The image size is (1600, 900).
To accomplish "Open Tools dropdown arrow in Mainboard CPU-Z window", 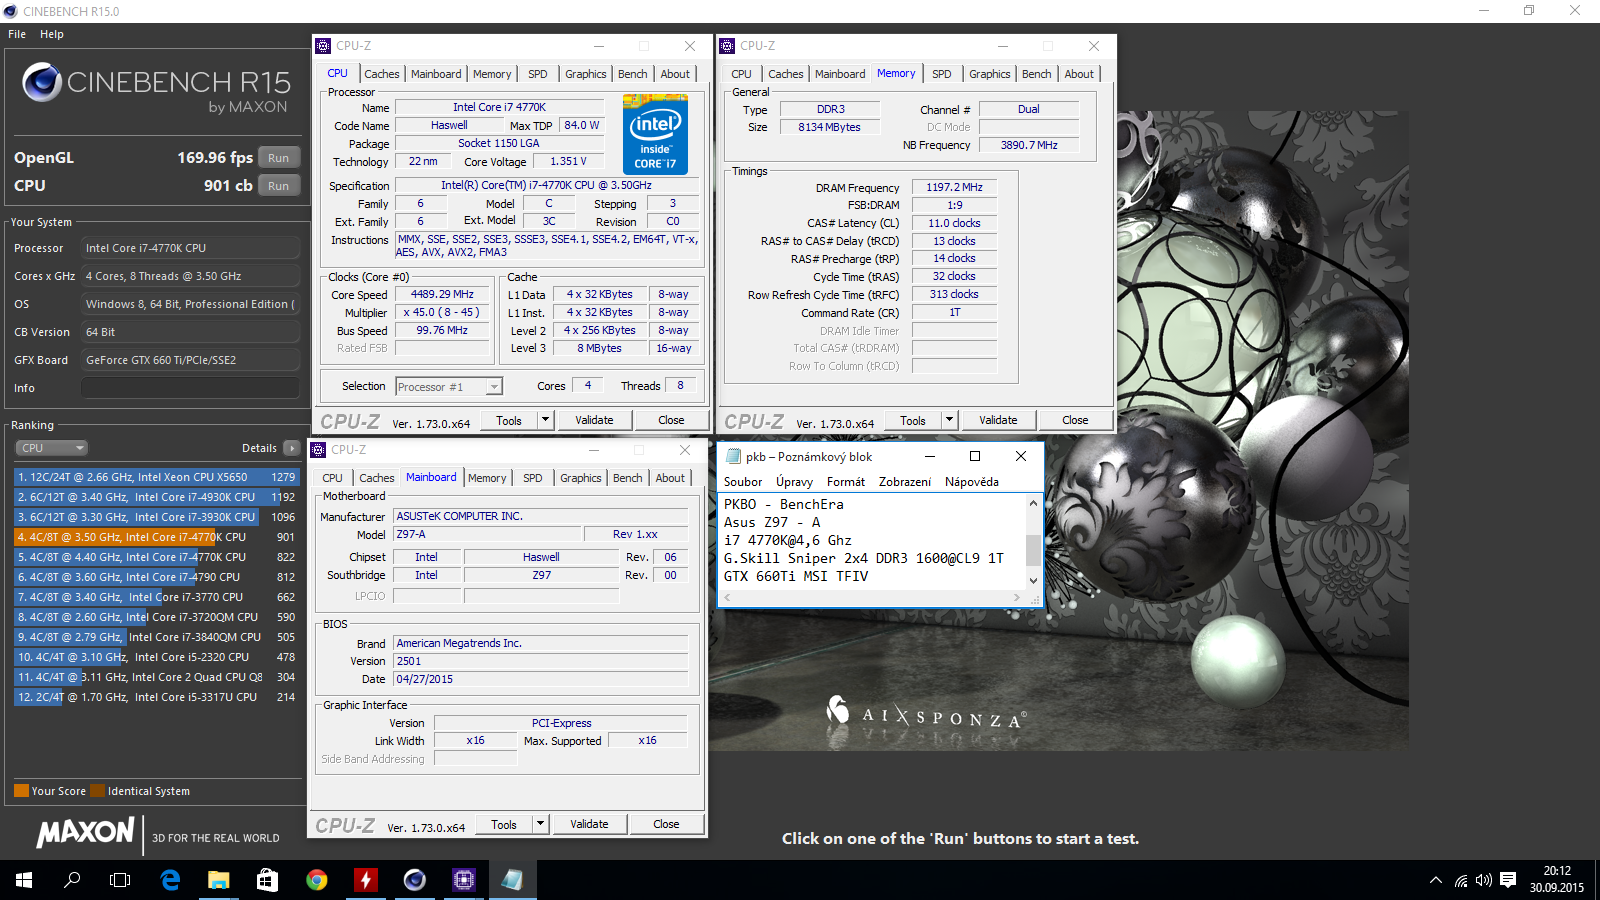I will tap(540, 824).
